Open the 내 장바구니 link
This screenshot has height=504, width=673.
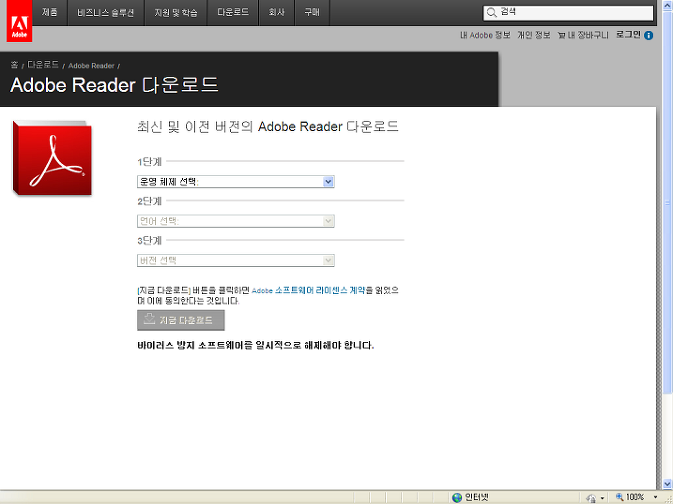[588, 35]
